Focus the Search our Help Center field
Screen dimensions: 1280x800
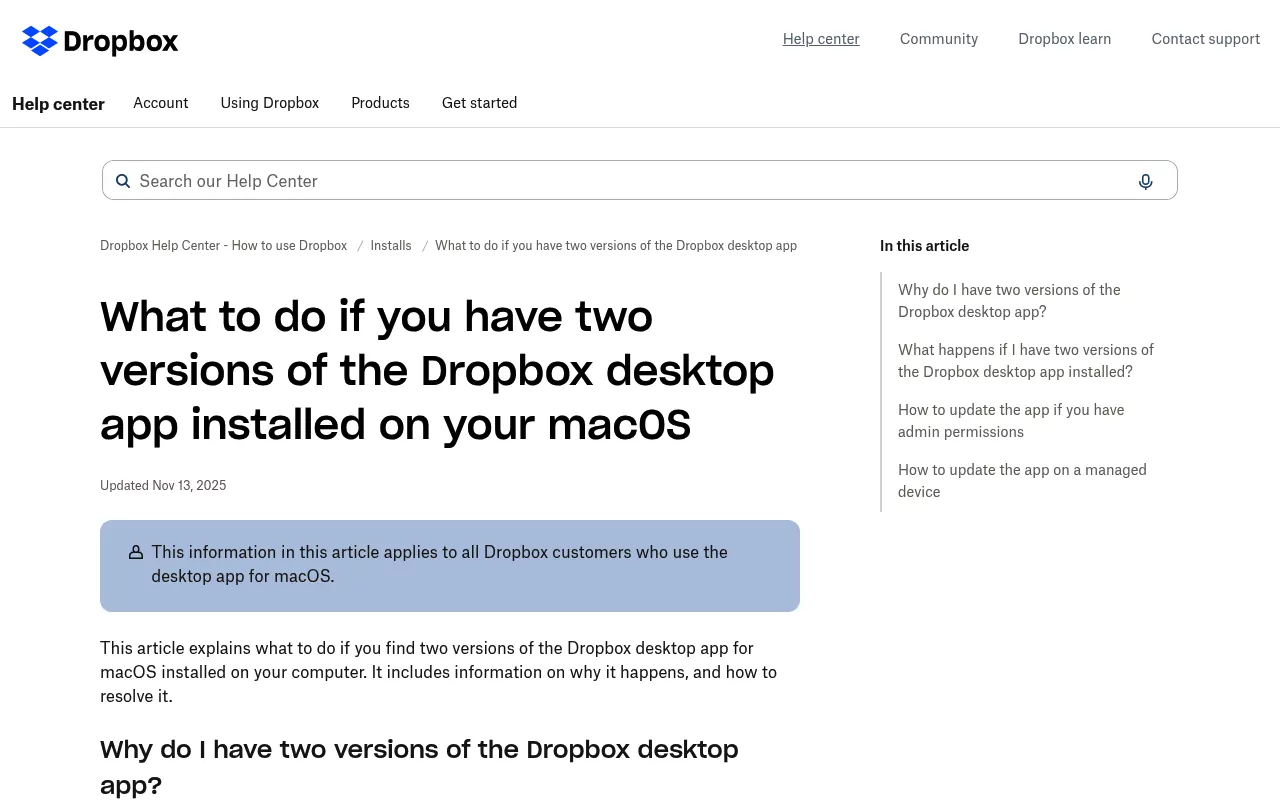pyautogui.click(x=640, y=180)
